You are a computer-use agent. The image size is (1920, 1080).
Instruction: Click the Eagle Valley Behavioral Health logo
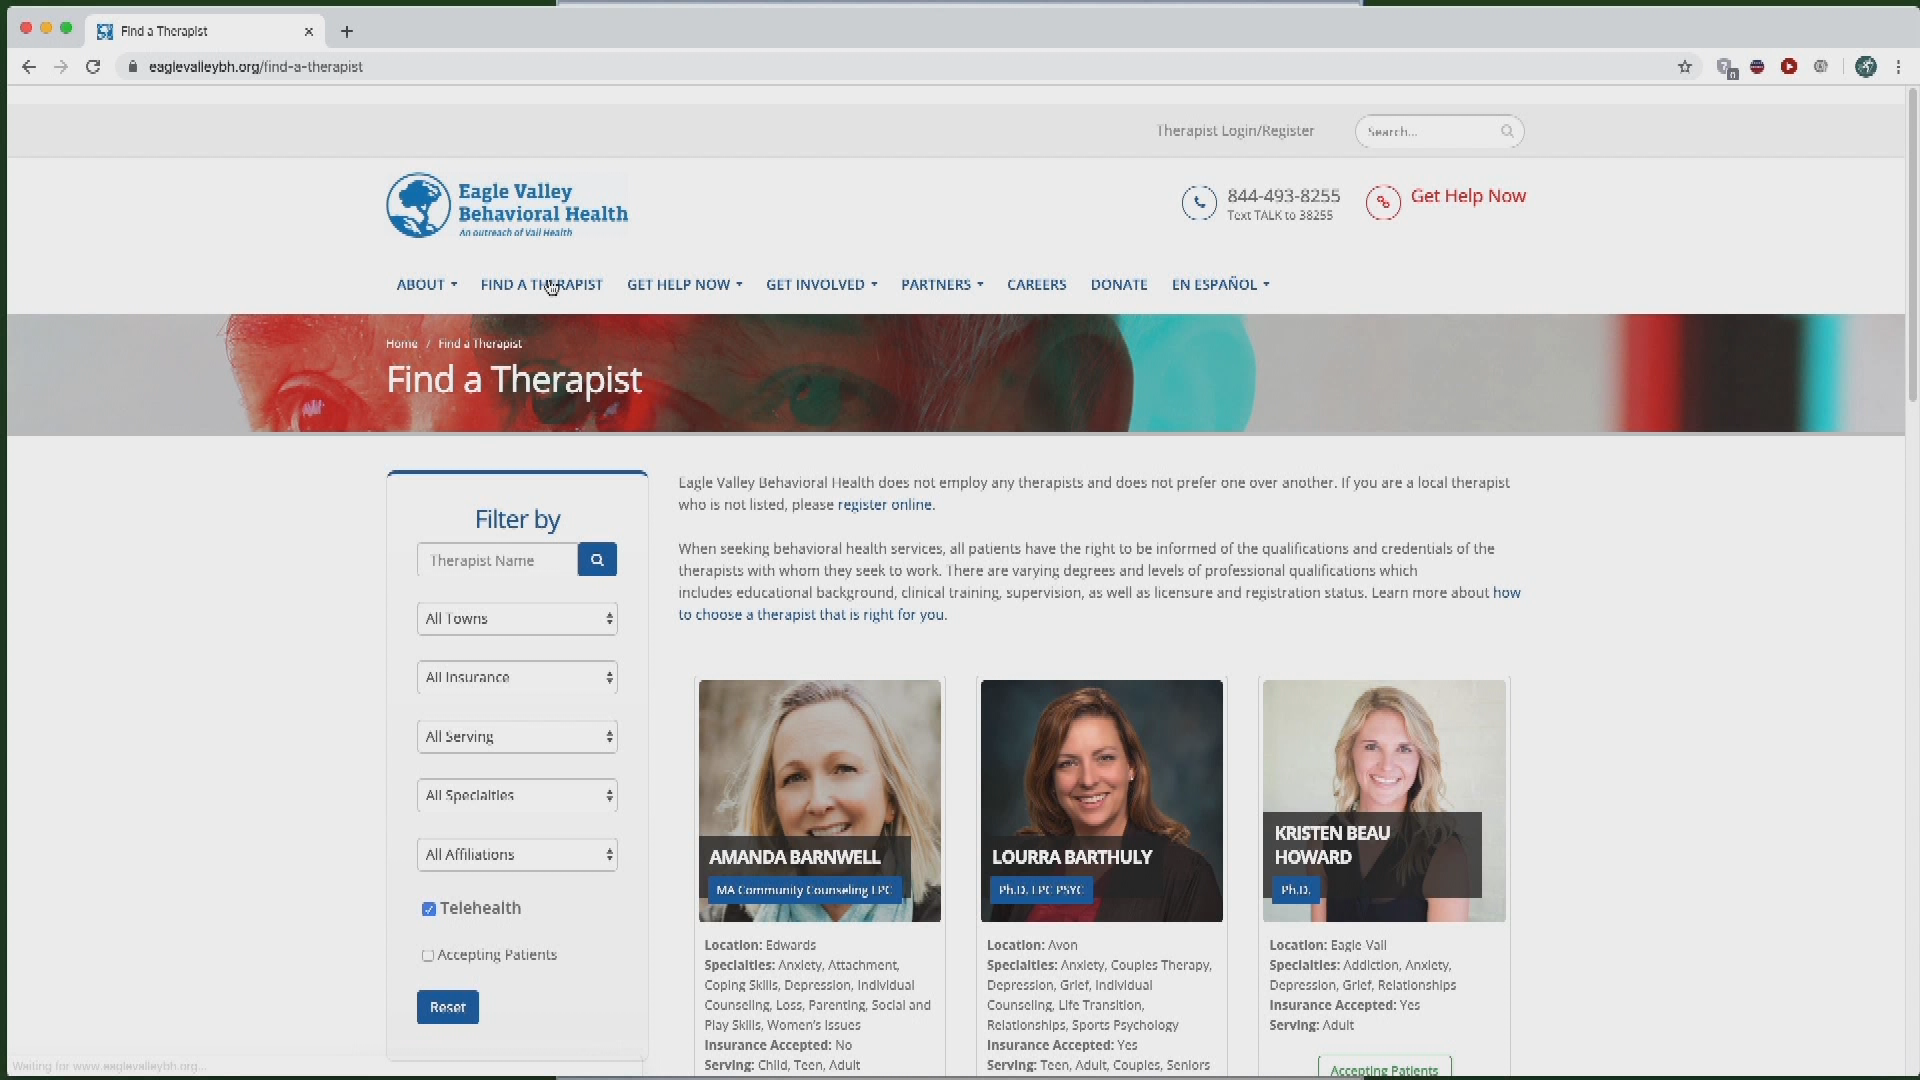pyautogui.click(x=507, y=205)
